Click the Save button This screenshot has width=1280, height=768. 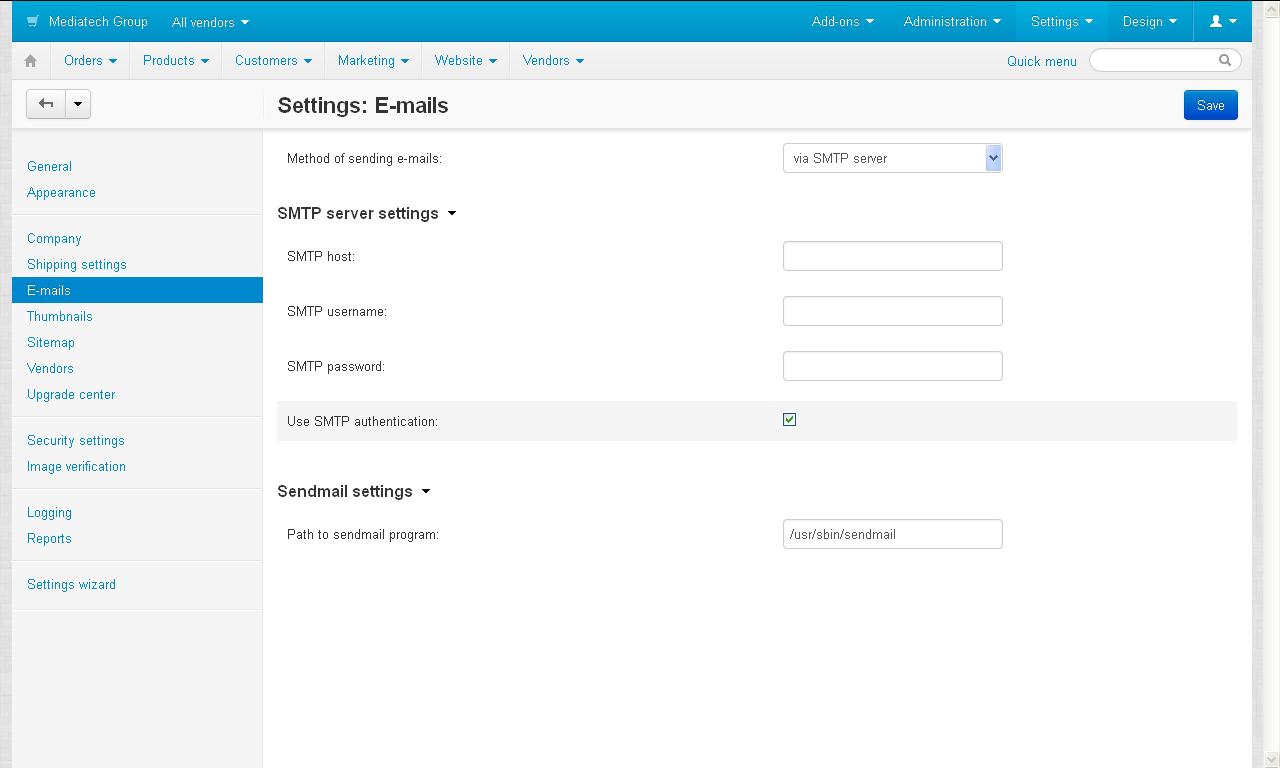(x=1210, y=105)
